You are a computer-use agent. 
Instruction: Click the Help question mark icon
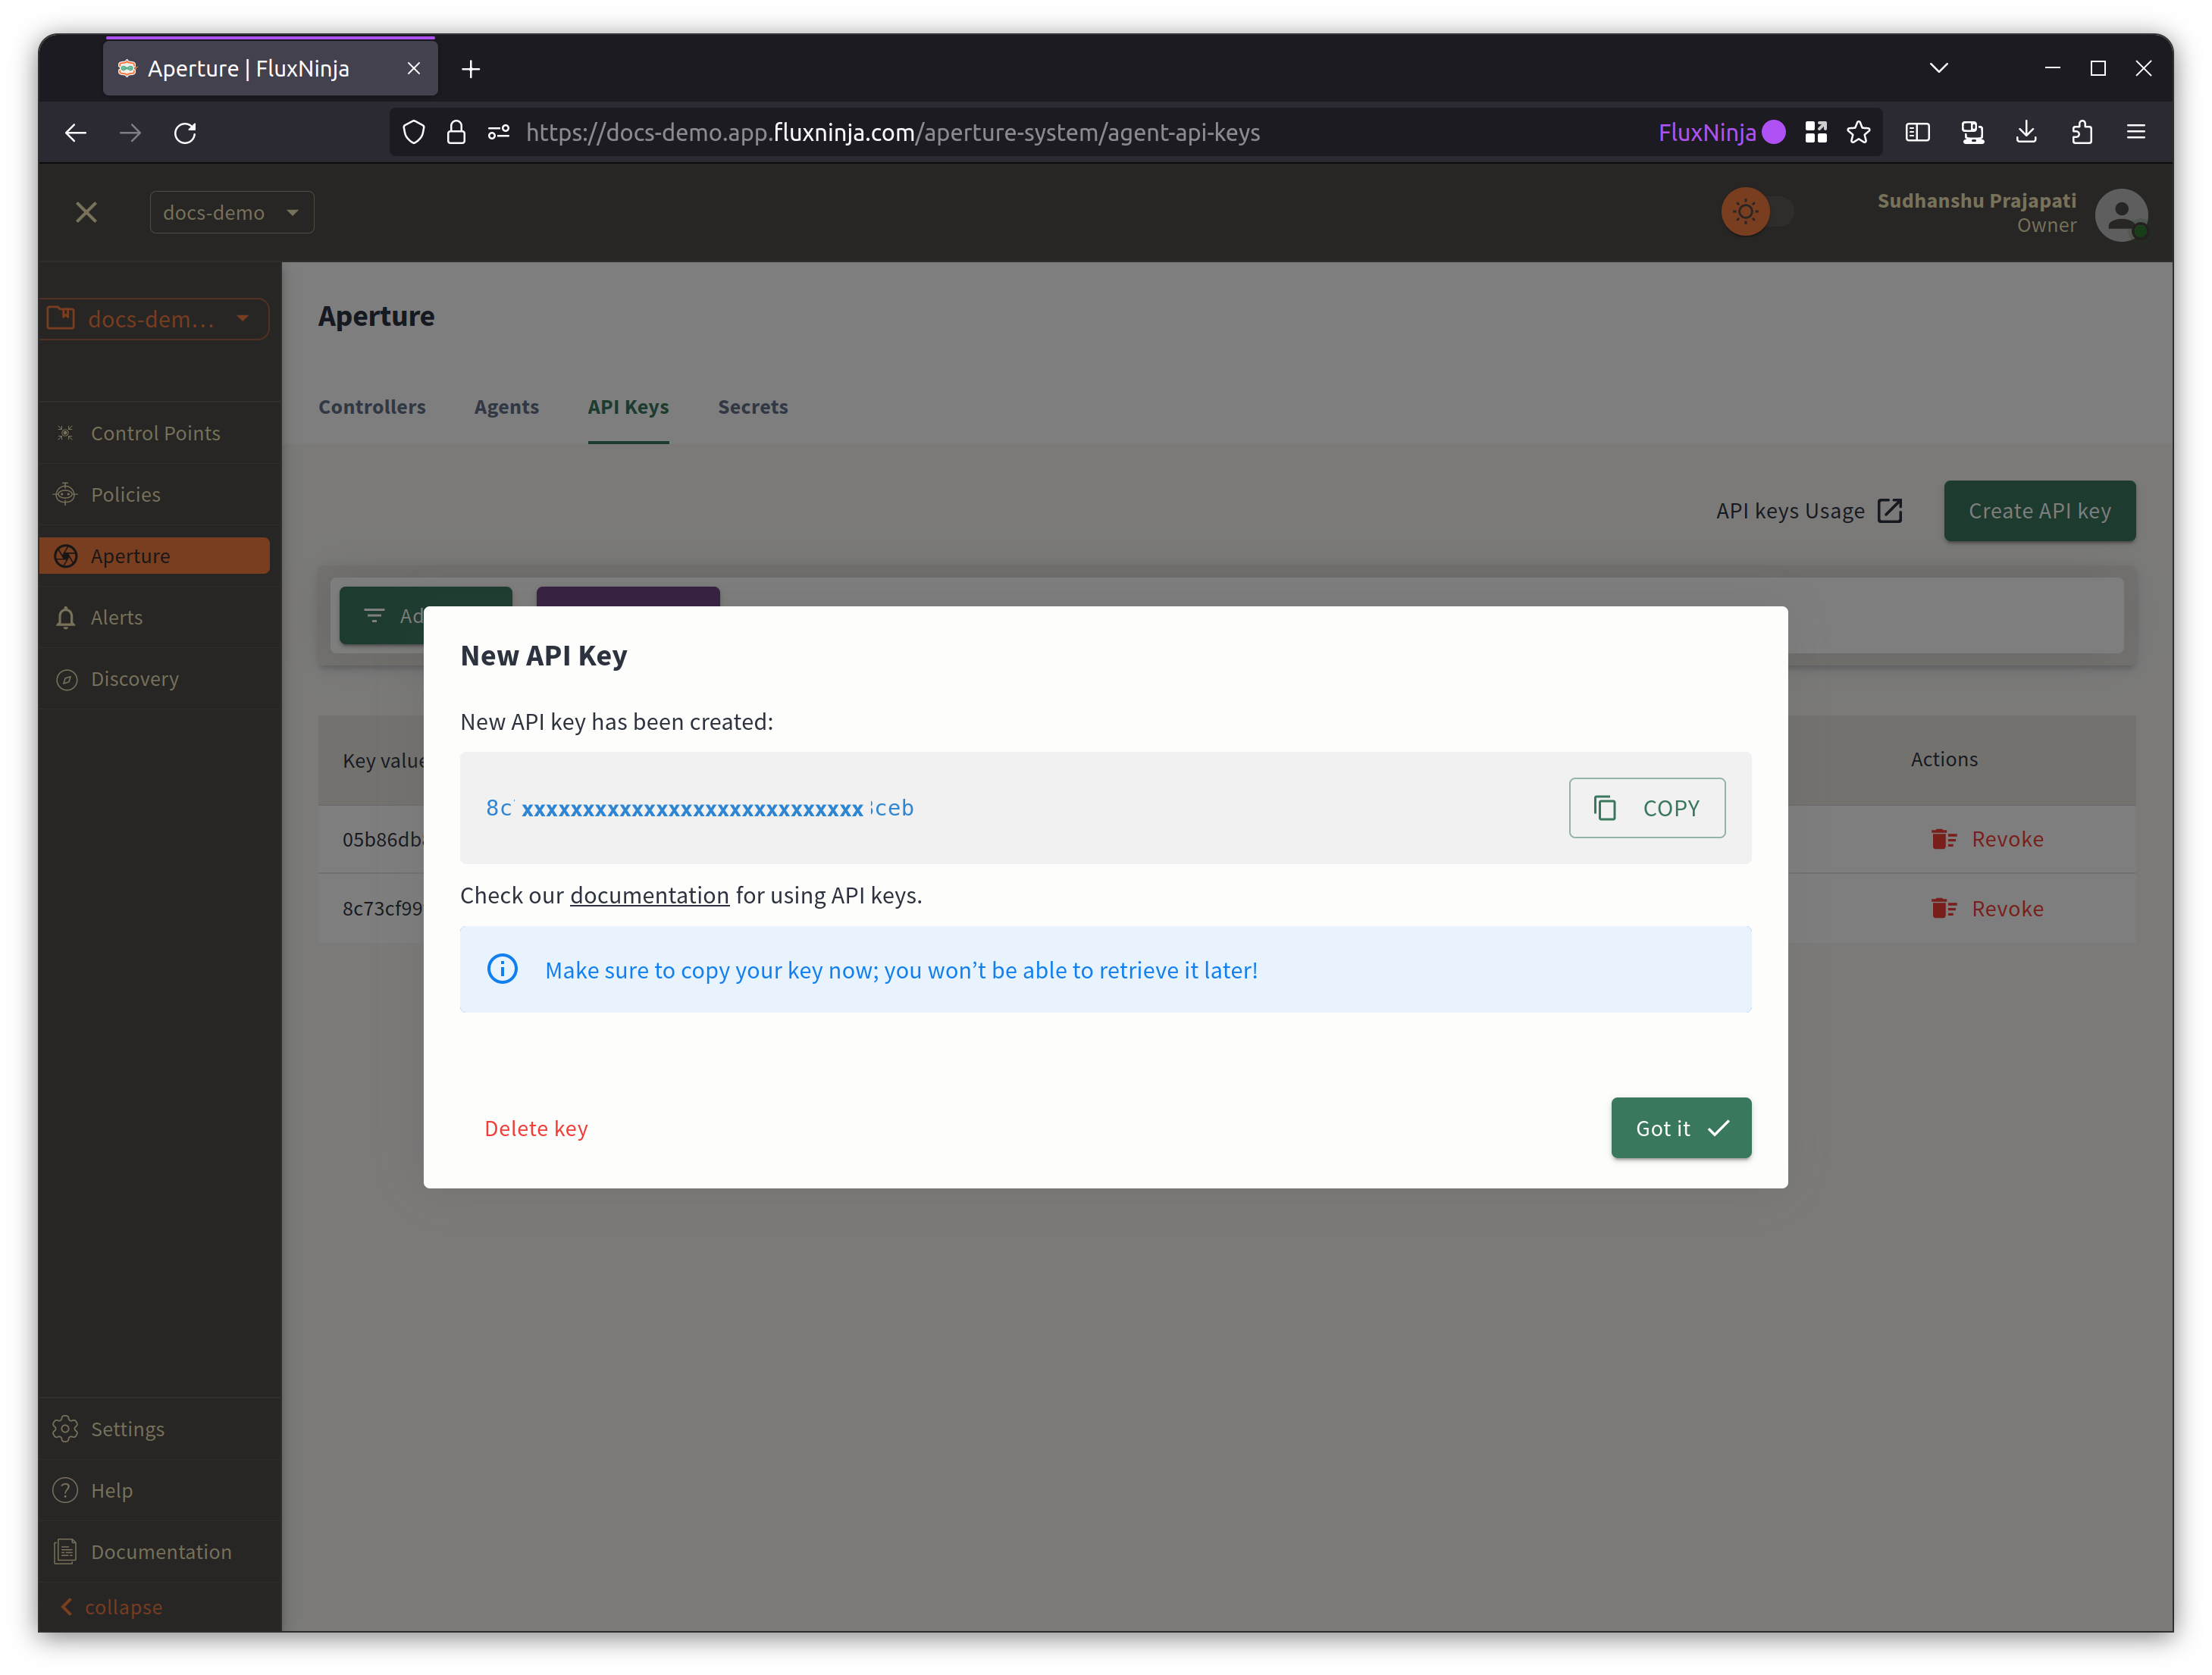(65, 1490)
